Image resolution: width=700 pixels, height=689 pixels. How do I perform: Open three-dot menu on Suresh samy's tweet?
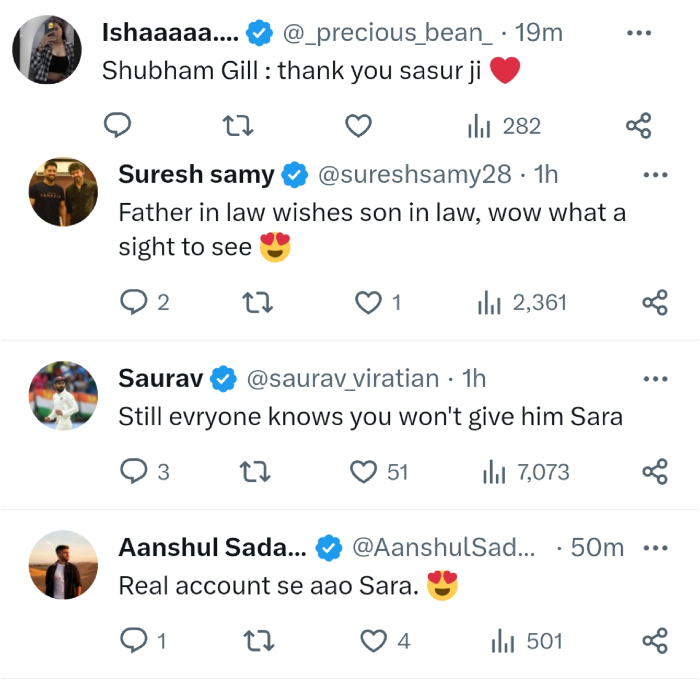[655, 175]
